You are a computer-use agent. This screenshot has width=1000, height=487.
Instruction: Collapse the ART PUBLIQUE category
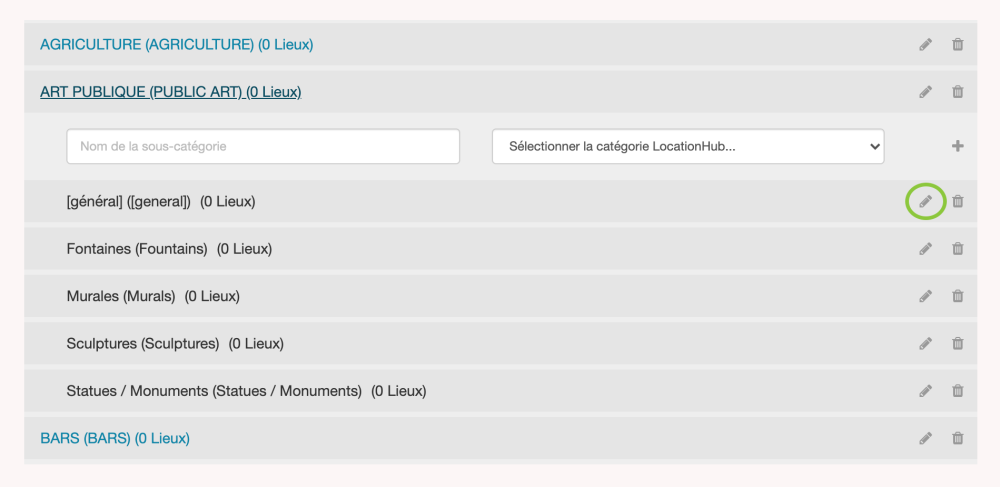coord(170,92)
